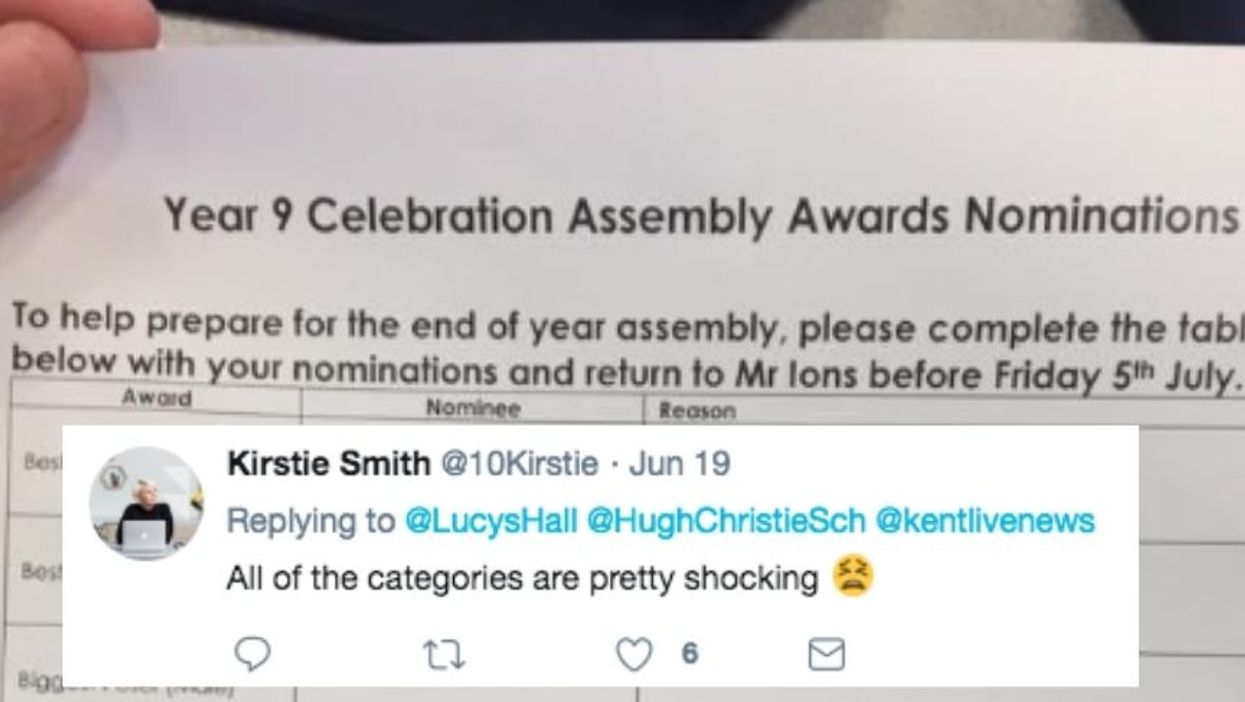
Task: Visit the @LucysHall mention
Action: point(490,521)
